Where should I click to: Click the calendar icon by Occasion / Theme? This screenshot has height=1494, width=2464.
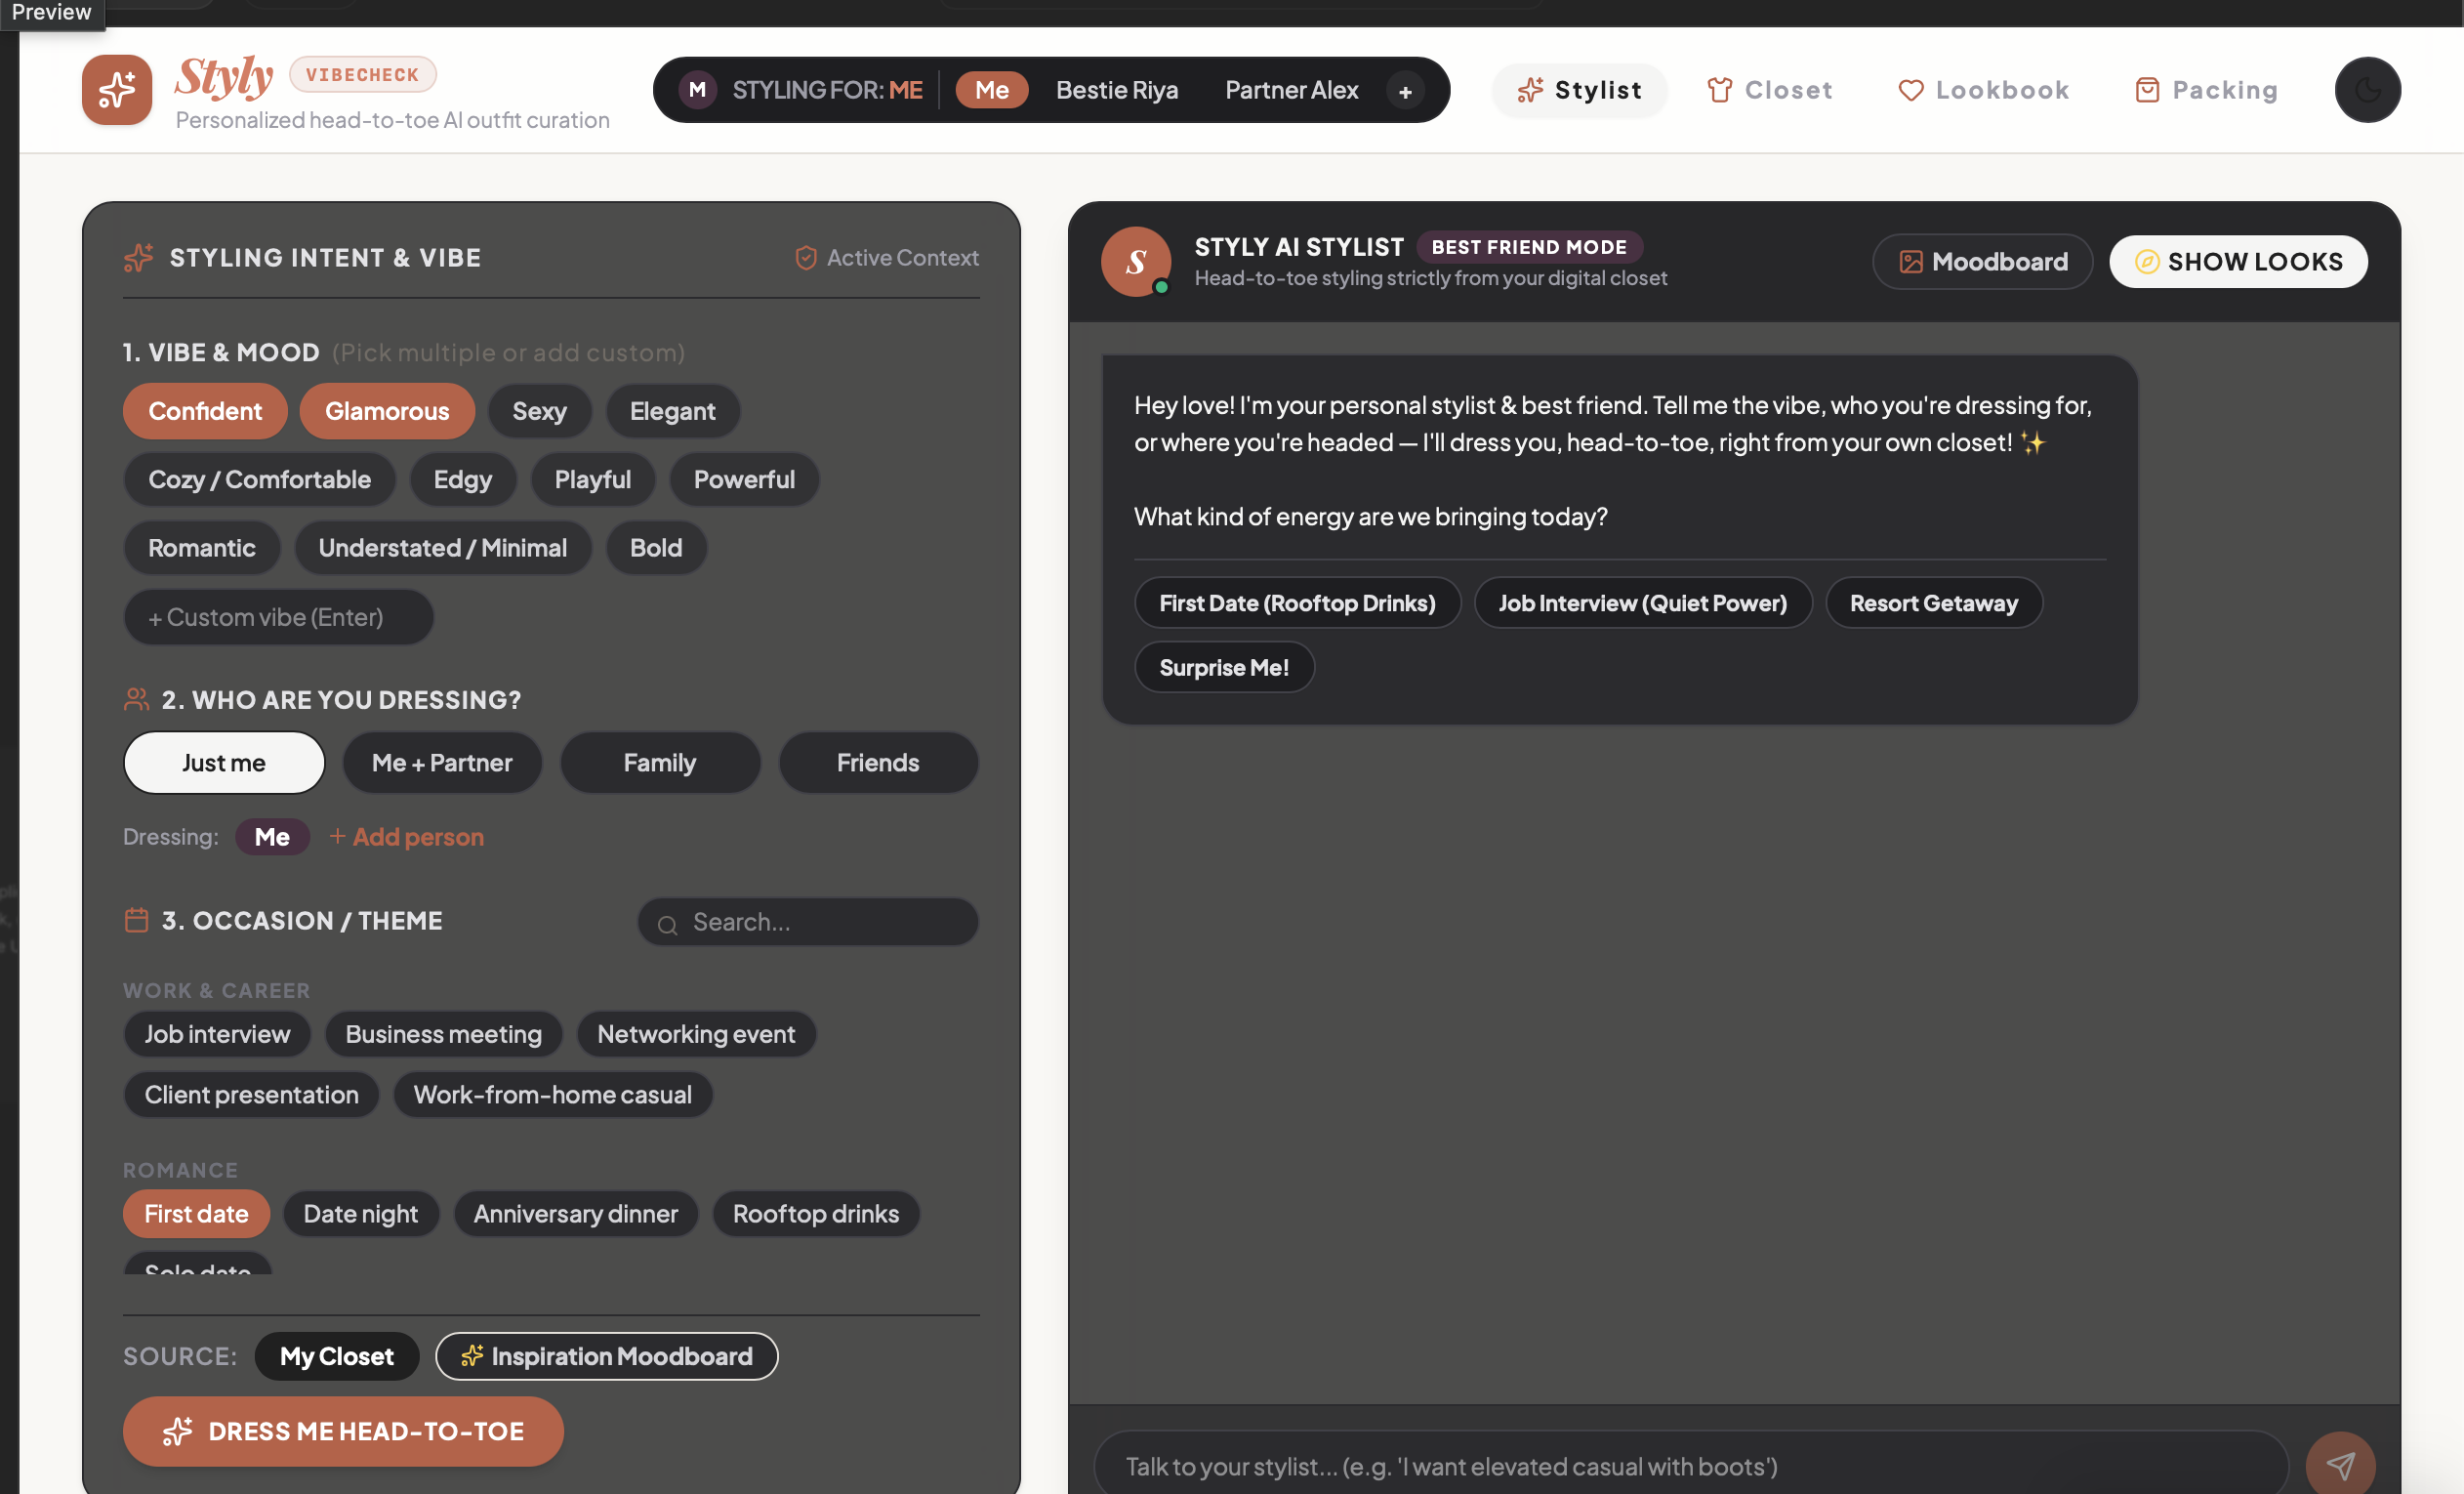136,920
